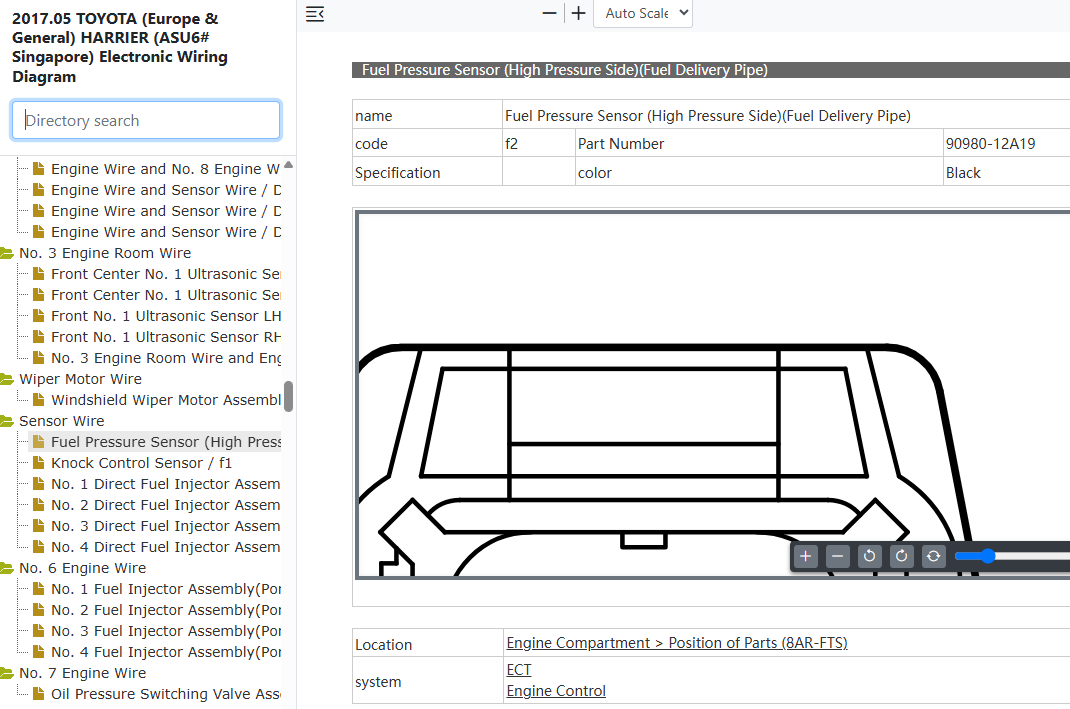Zoom out the connector image with minus button
The image size is (1070, 709).
coord(837,556)
